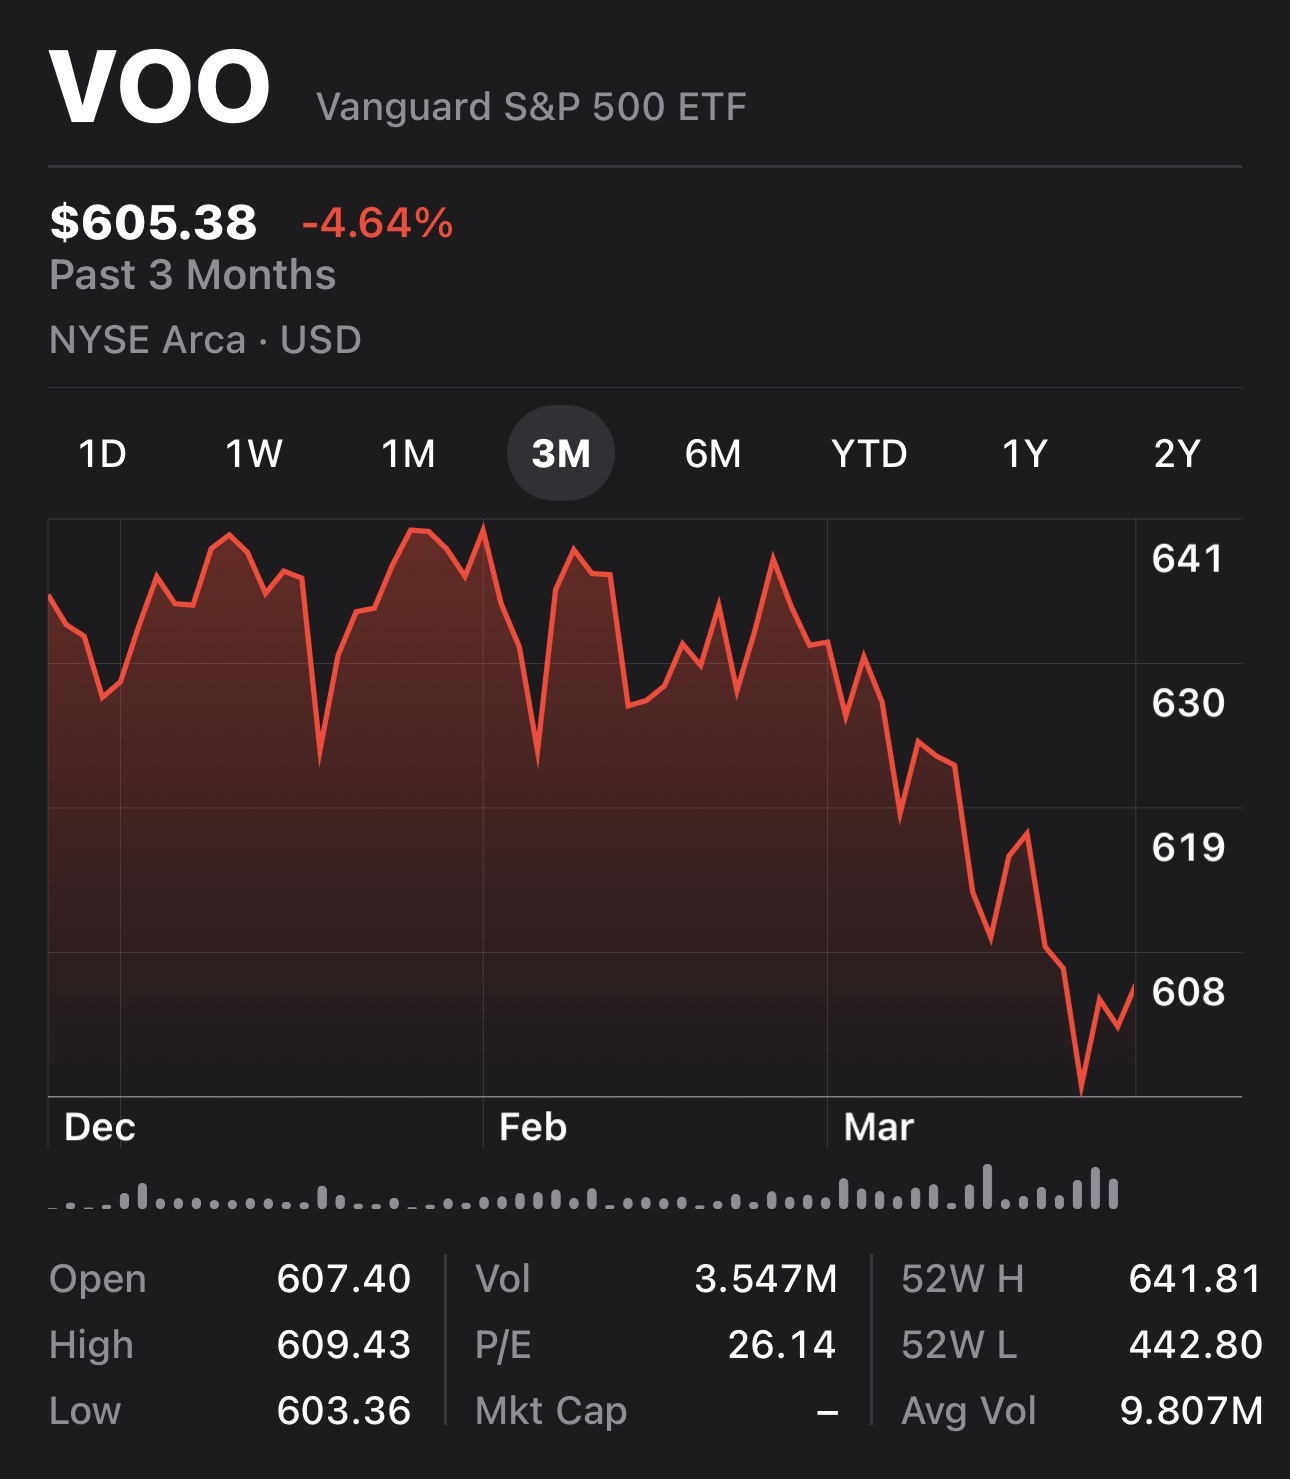The width and height of the screenshot is (1290, 1479).
Task: Show the 1M price chart
Action: point(408,454)
